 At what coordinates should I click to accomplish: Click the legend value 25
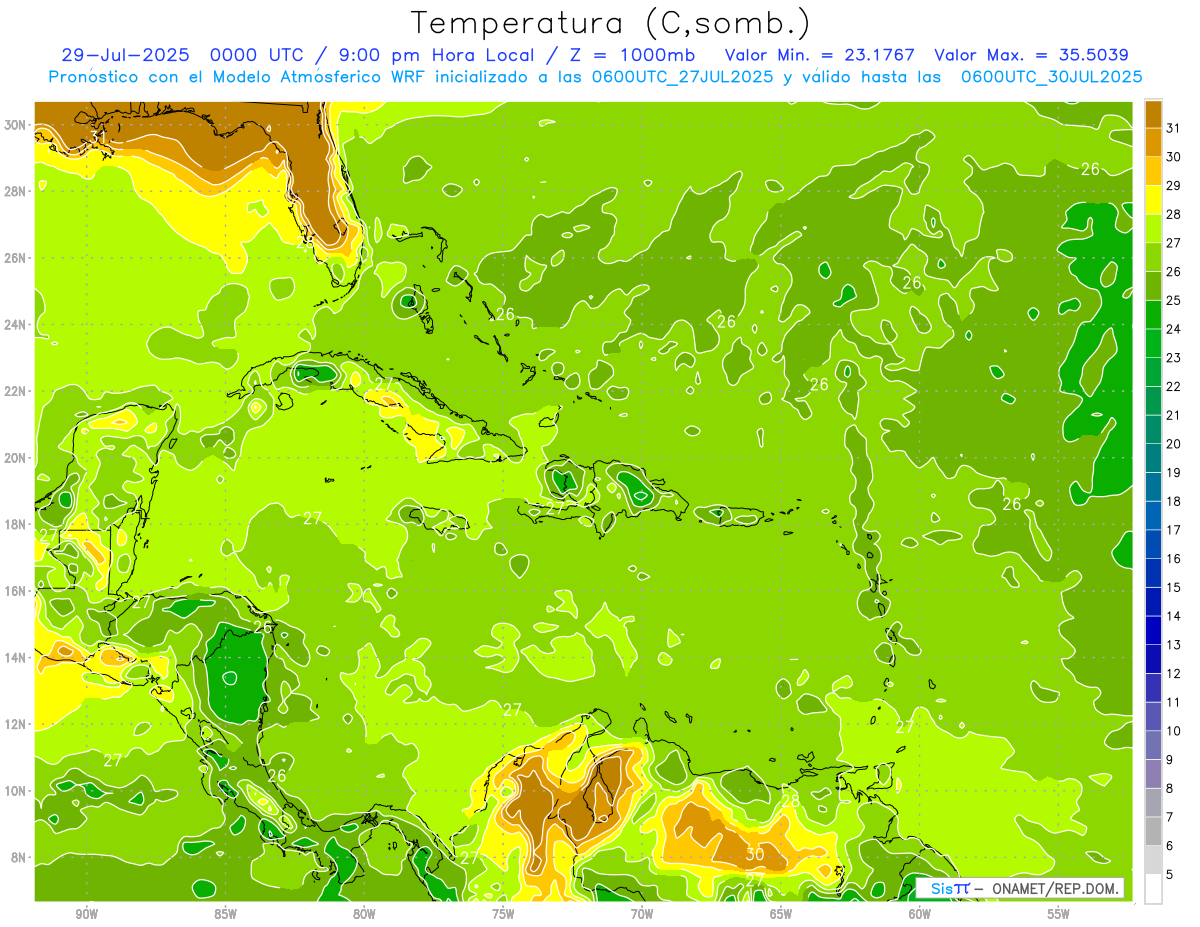tap(1174, 300)
